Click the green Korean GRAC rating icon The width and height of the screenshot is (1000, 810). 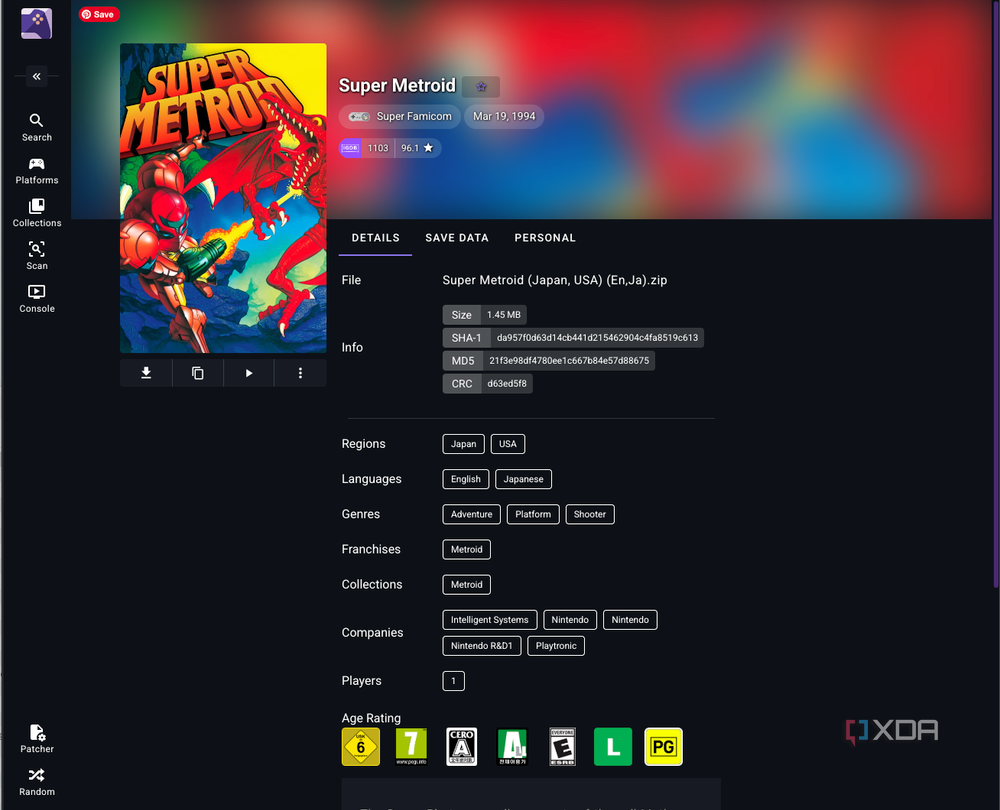click(512, 746)
